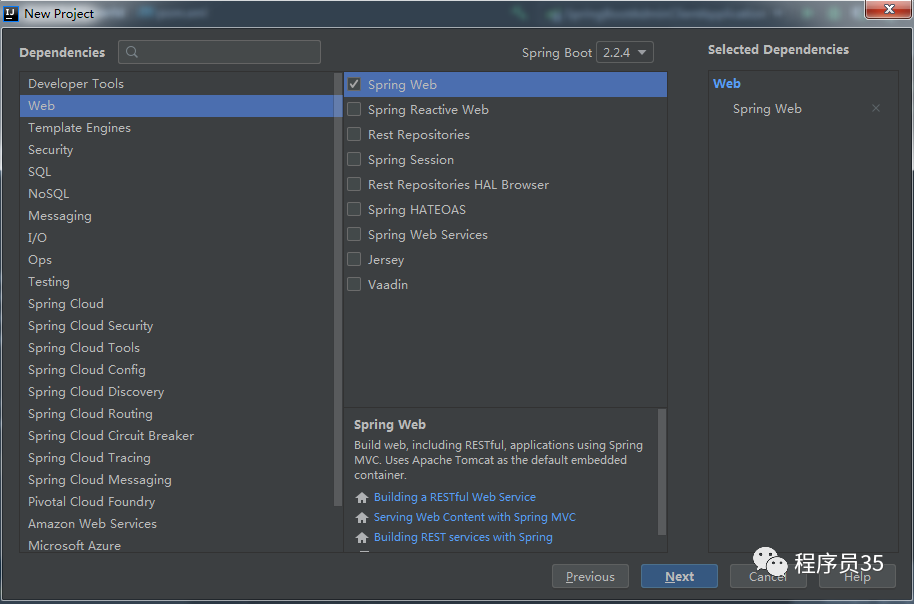This screenshot has height=604, width=914.
Task: Click the Dependencies search input field
Action: (219, 52)
